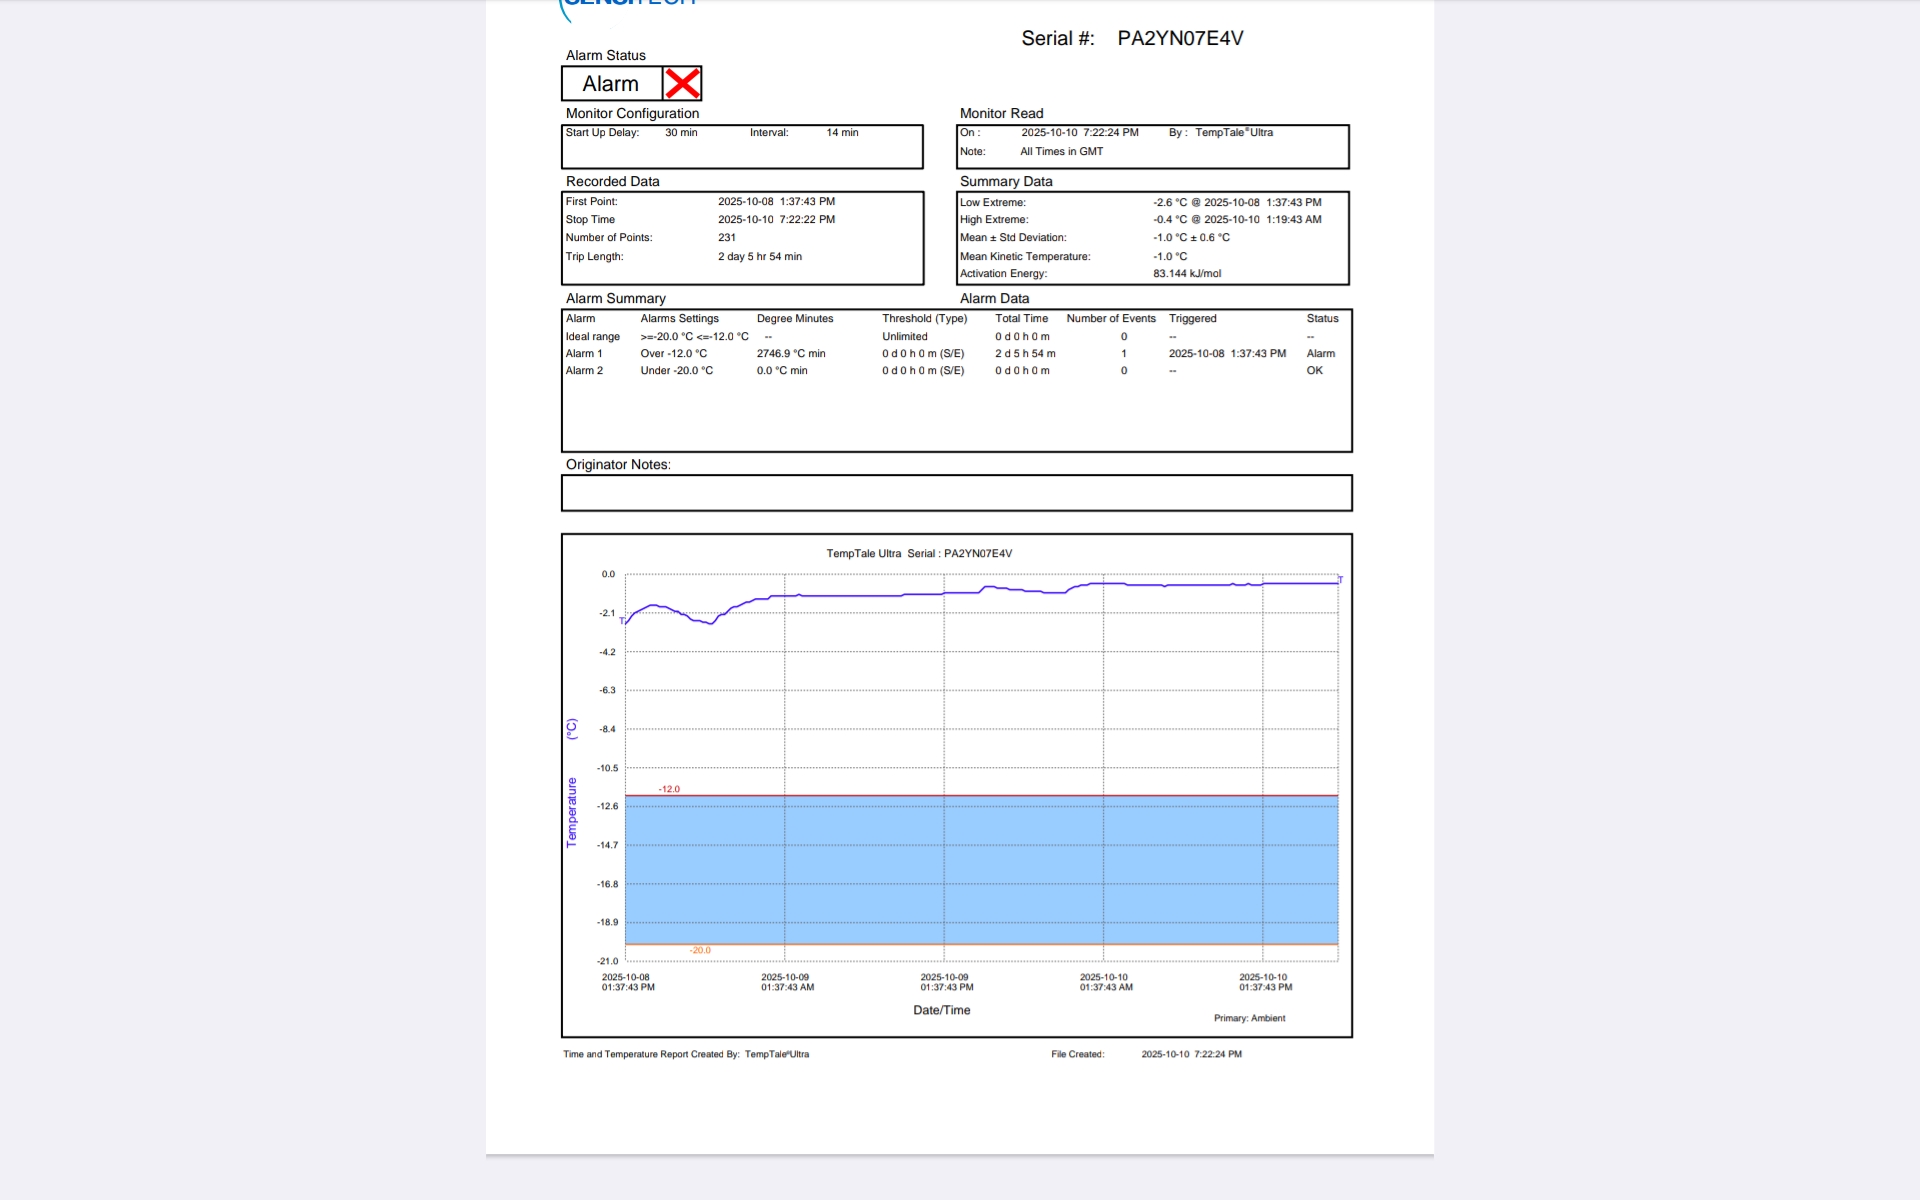The image size is (1920, 1200).
Task: Click inside the Originator Notes field
Action: click(956, 493)
